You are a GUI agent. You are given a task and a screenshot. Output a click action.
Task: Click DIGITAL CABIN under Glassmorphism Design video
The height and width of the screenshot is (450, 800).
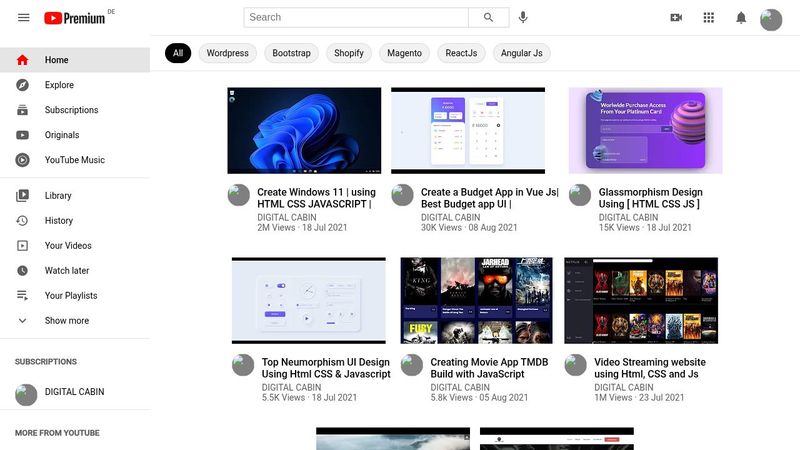click(628, 217)
